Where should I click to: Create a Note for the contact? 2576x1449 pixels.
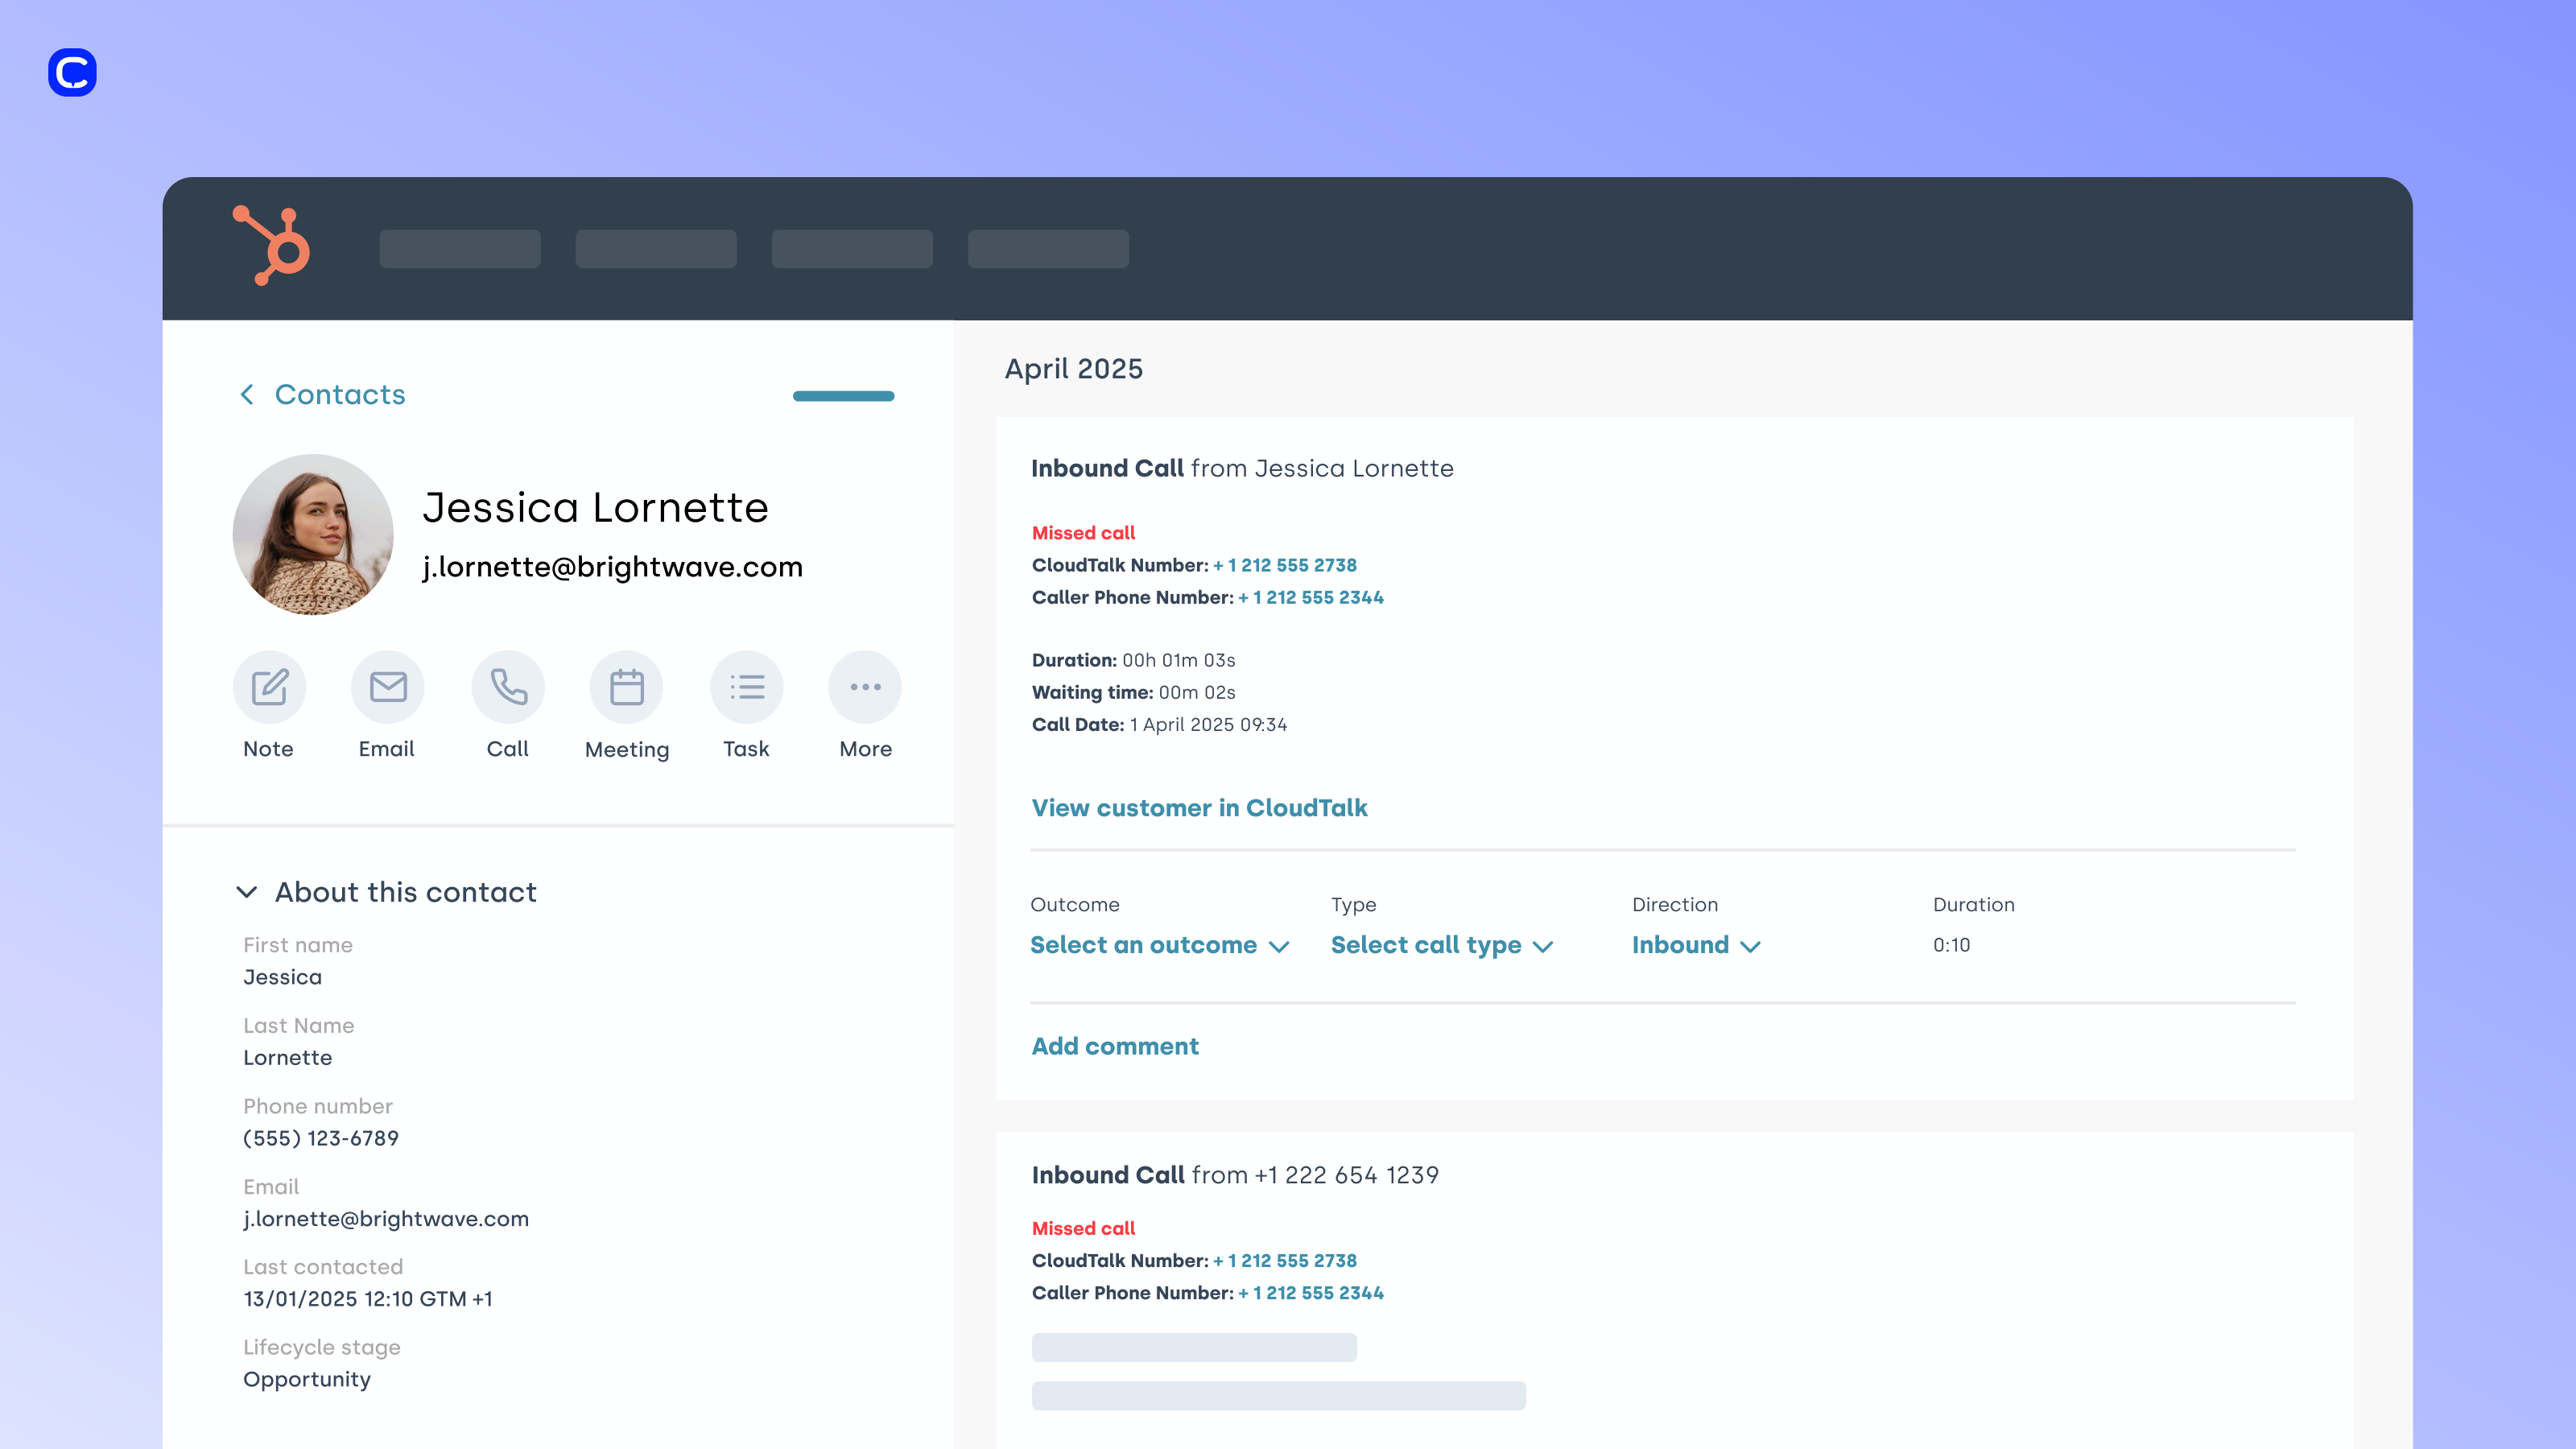269,687
